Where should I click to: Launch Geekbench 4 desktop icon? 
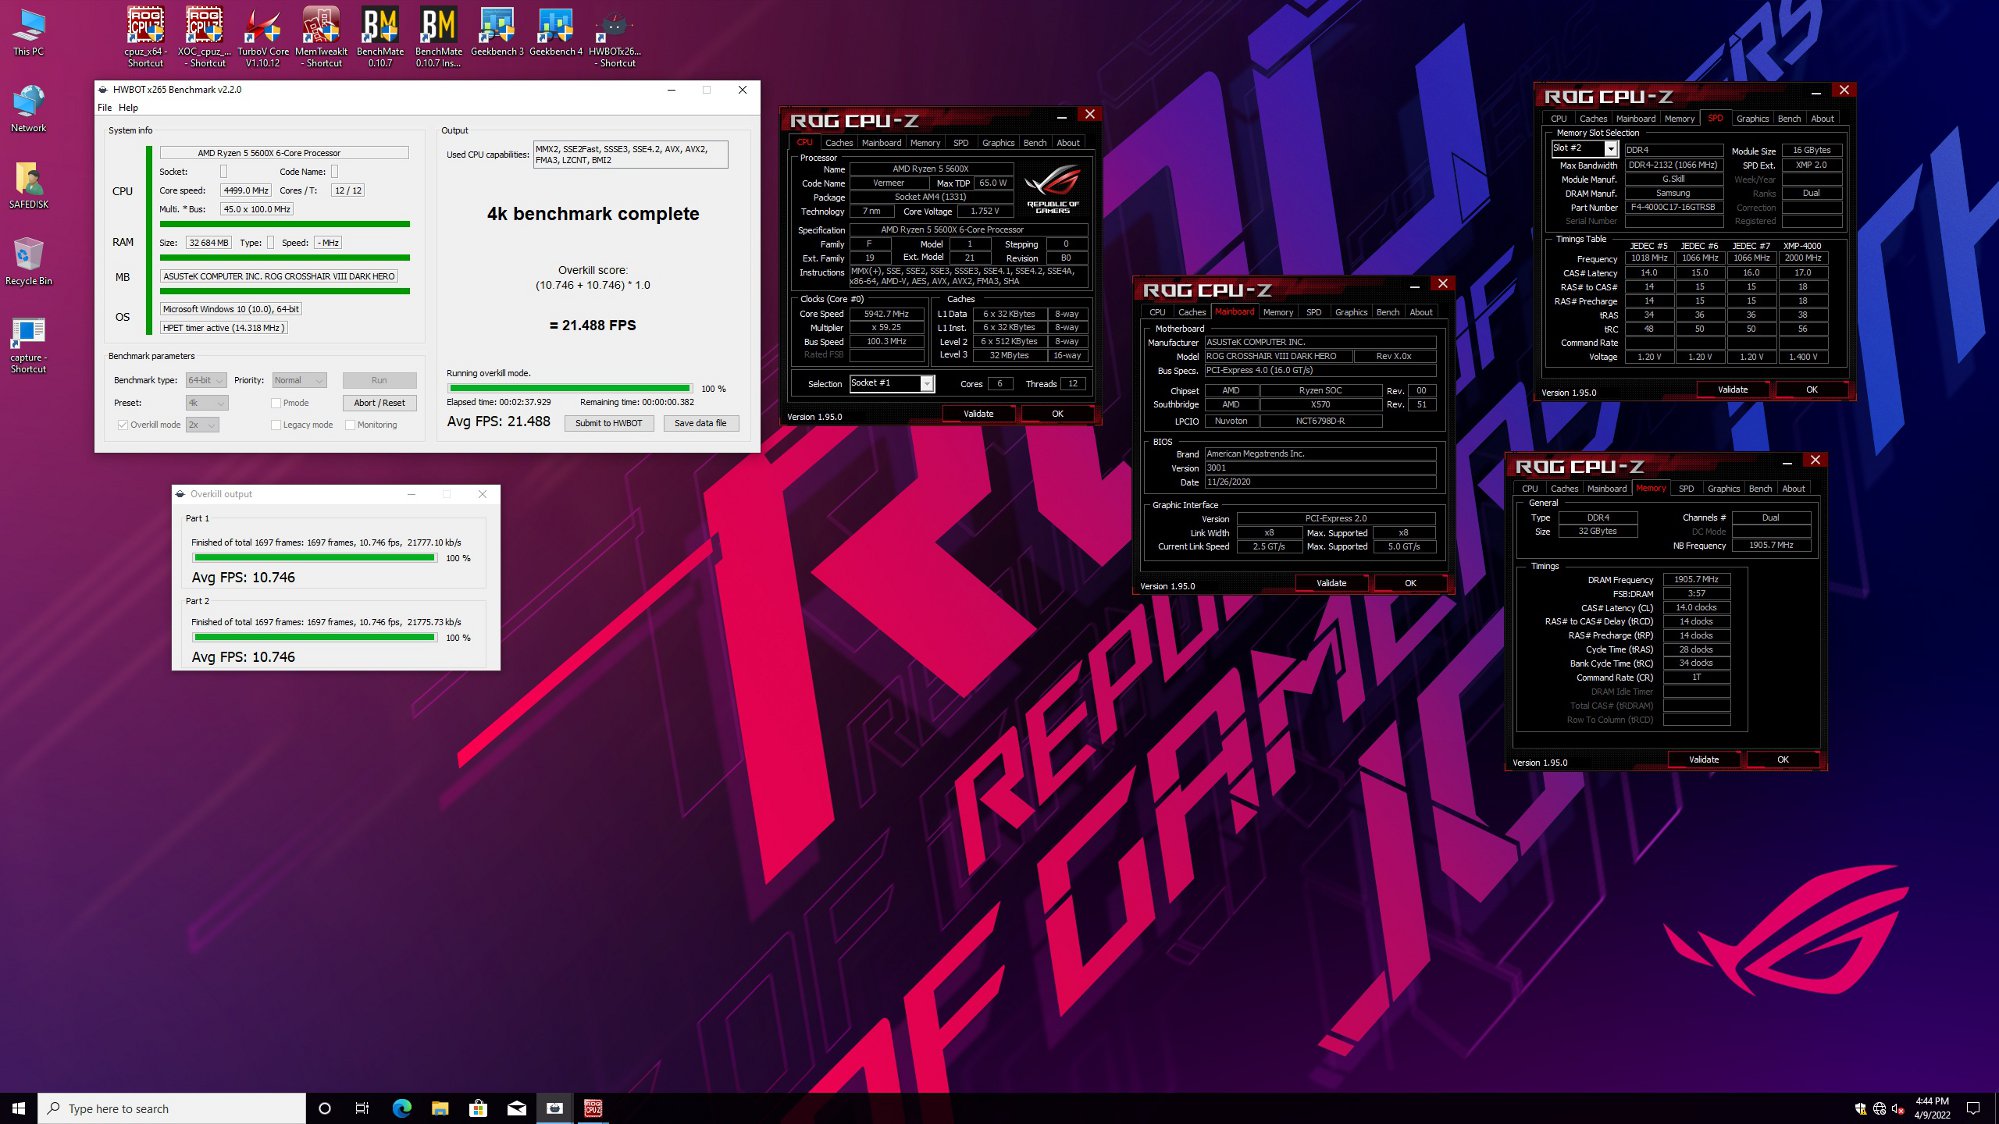coord(555,32)
